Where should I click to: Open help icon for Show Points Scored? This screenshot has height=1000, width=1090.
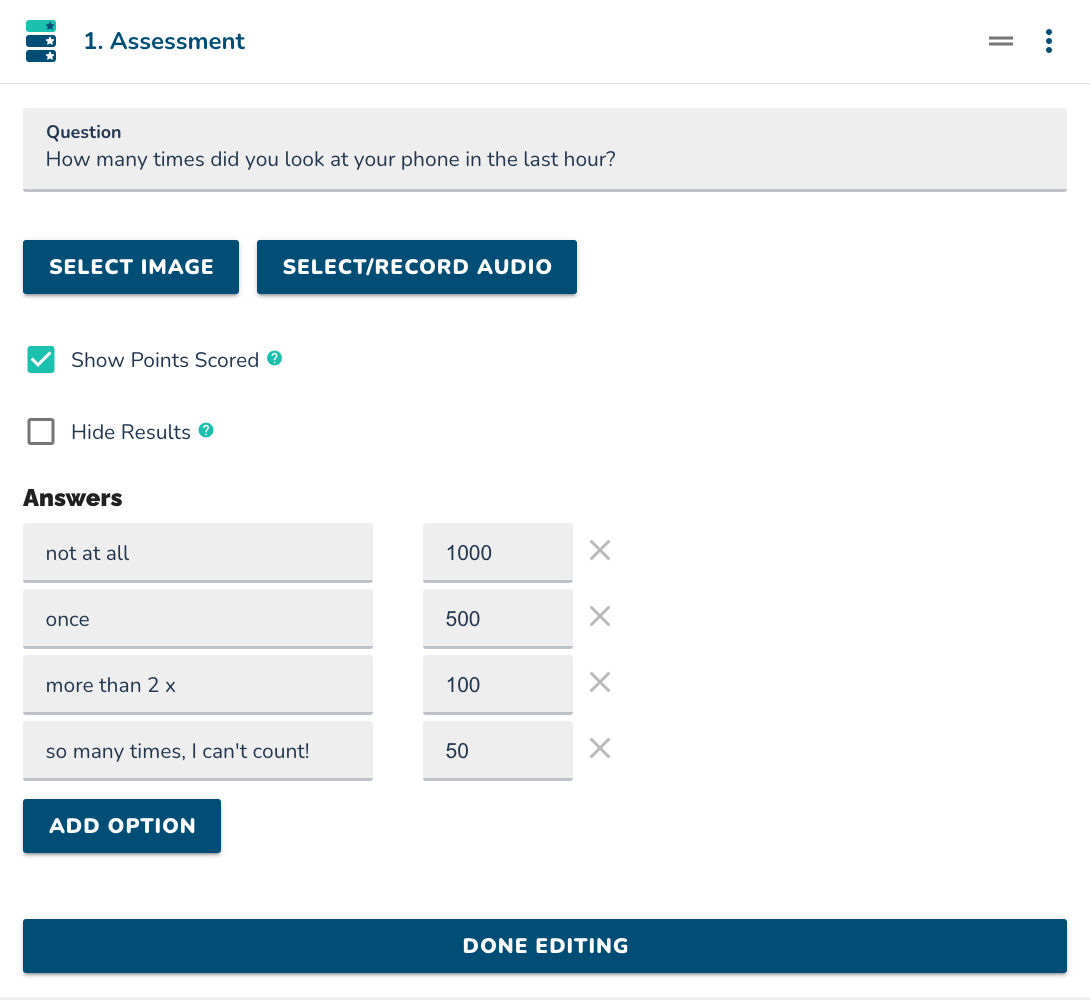275,358
